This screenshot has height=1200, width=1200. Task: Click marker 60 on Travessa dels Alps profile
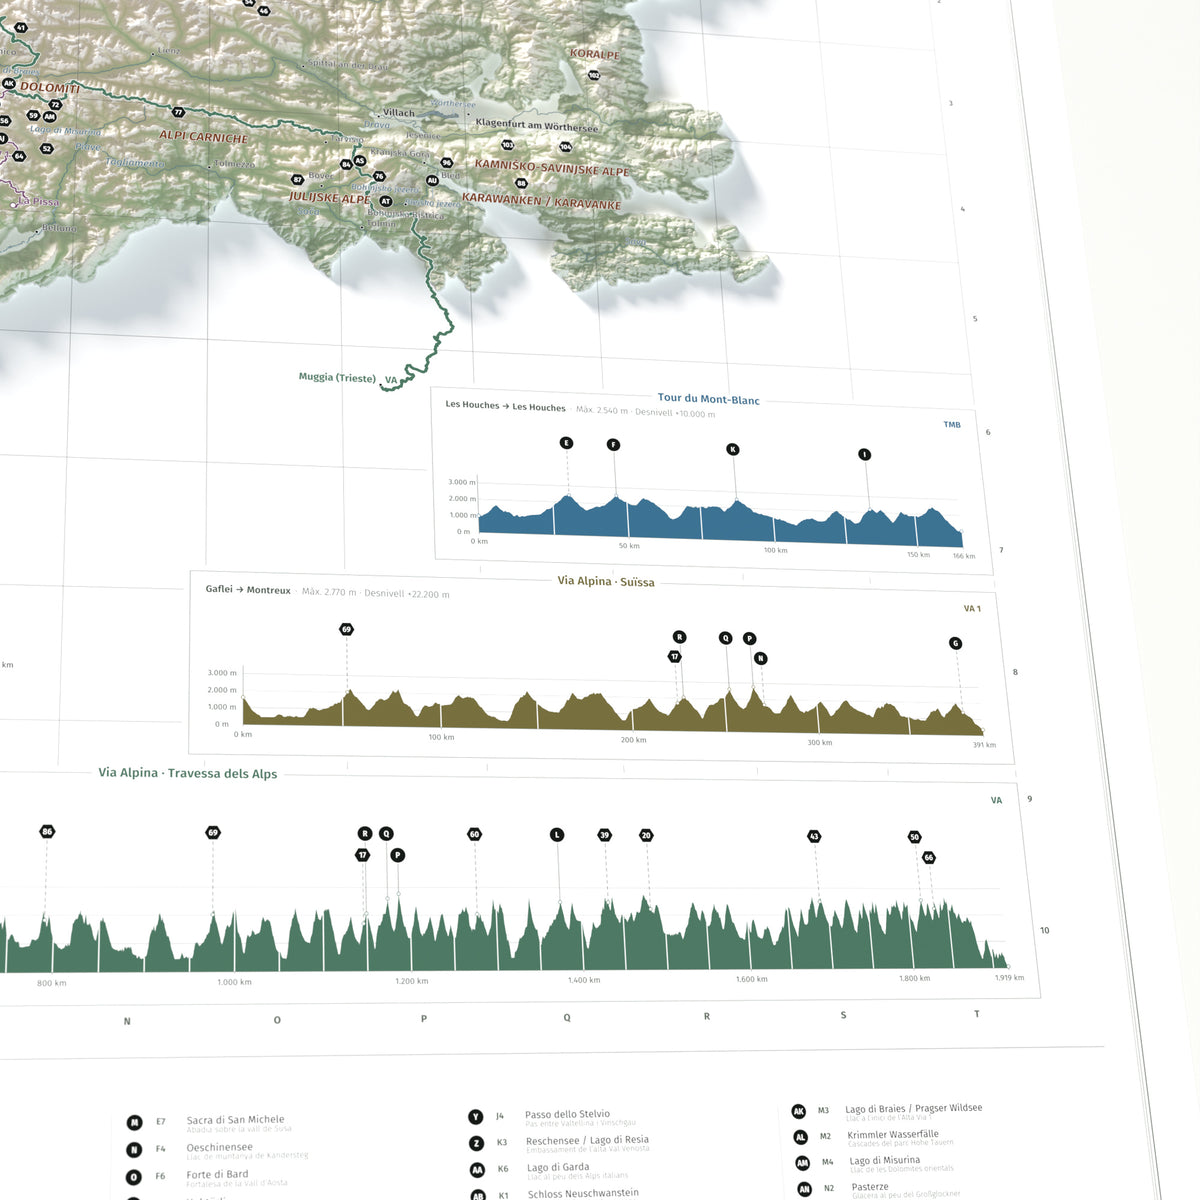475,834
